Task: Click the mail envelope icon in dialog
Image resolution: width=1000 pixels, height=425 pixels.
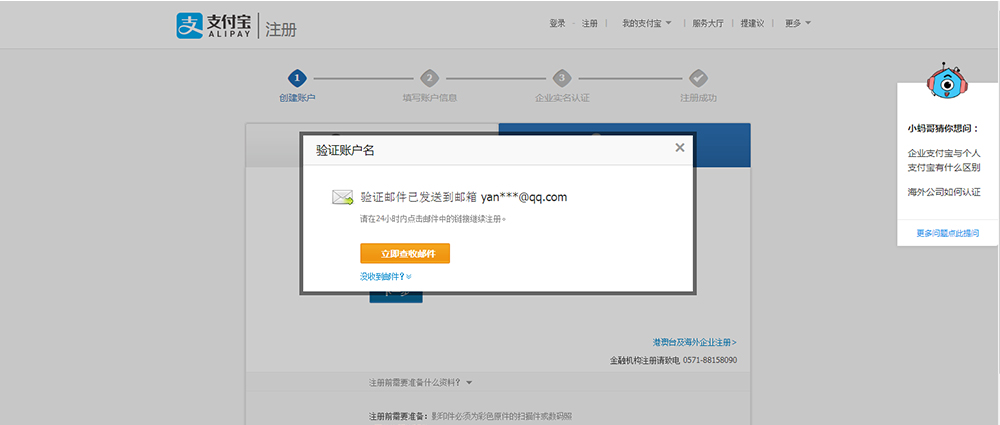Action: pyautogui.click(x=343, y=197)
